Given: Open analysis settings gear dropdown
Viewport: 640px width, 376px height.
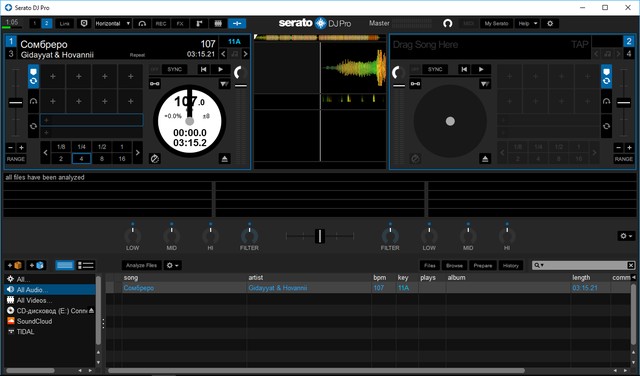Looking at the screenshot, I should coord(172,265).
